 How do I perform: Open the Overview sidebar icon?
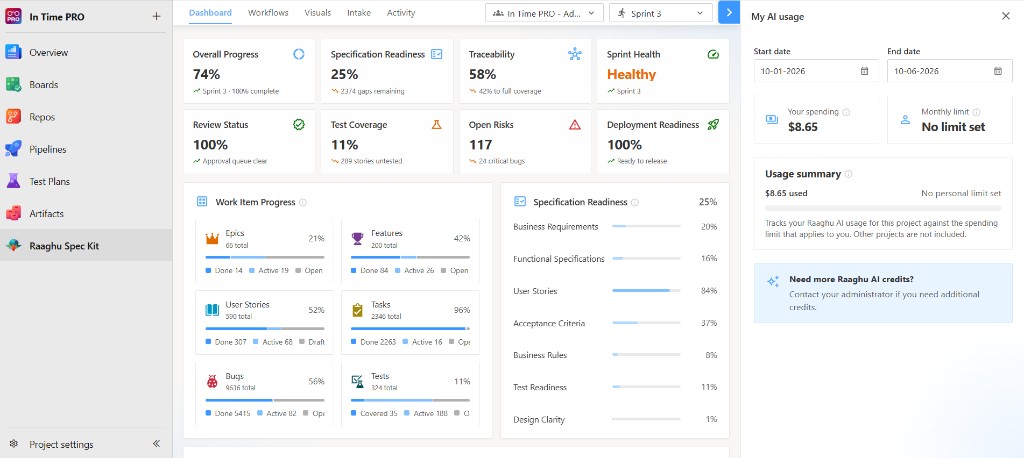[14, 52]
